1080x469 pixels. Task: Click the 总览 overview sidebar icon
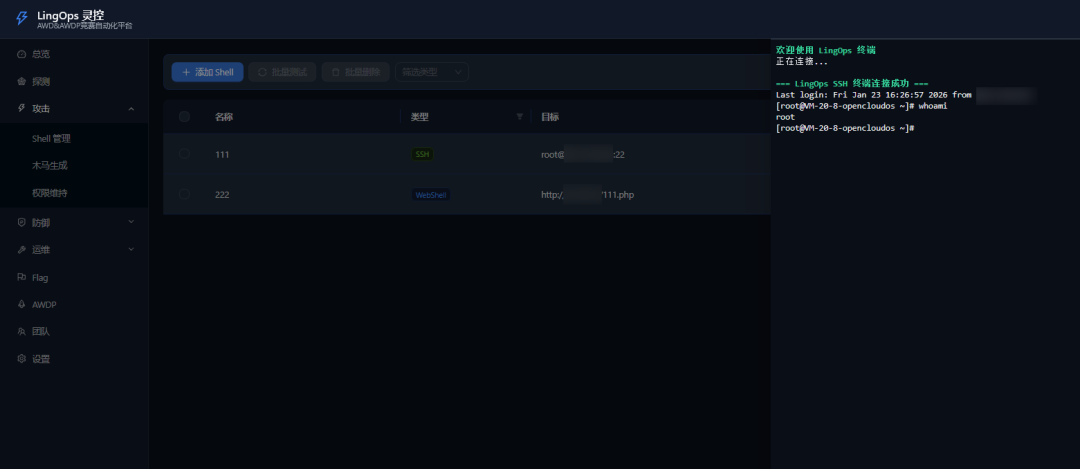[22, 54]
